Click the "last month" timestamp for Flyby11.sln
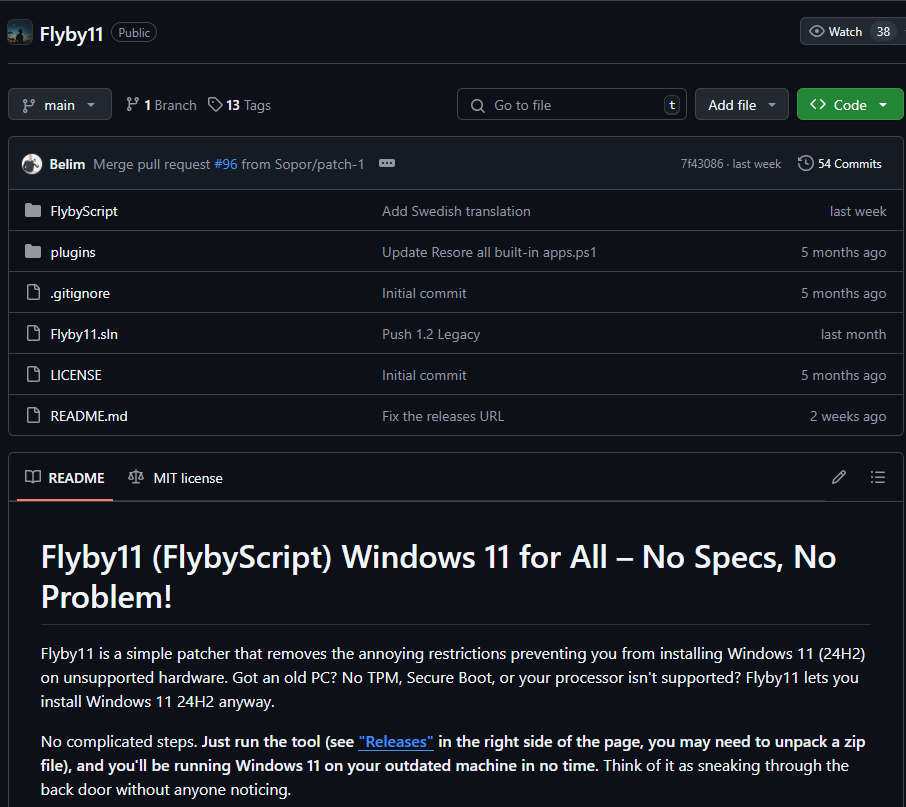This screenshot has width=906, height=807. [853, 334]
